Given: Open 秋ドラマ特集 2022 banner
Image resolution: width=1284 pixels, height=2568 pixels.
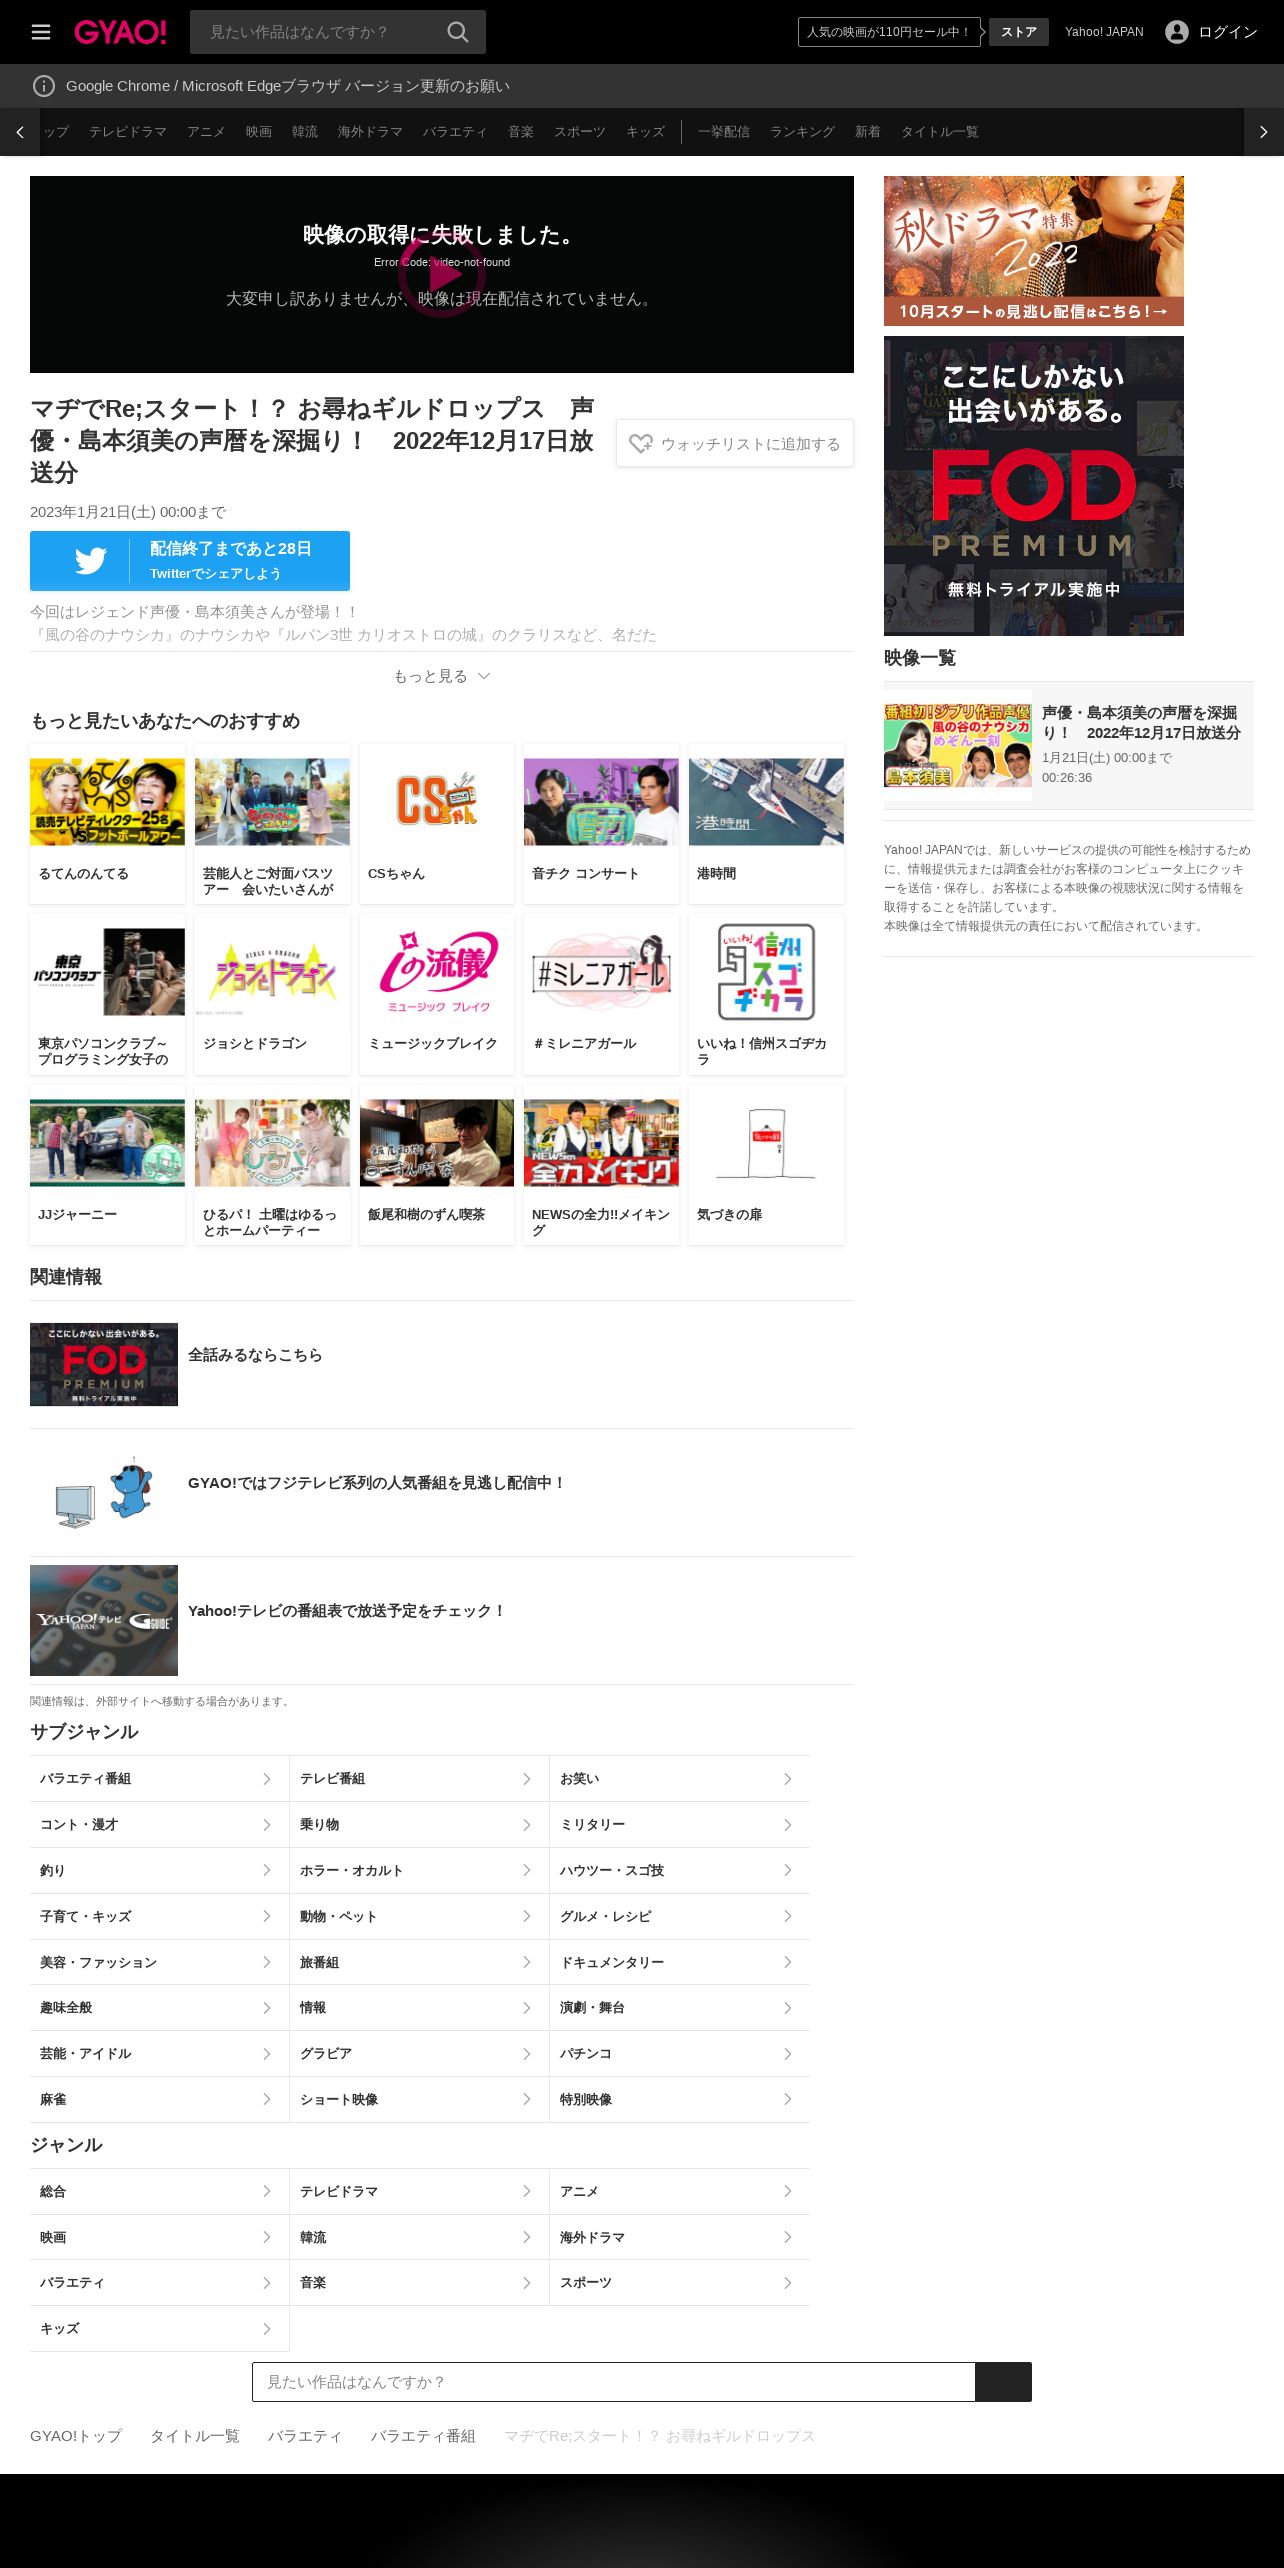Looking at the screenshot, I should click(x=1034, y=251).
